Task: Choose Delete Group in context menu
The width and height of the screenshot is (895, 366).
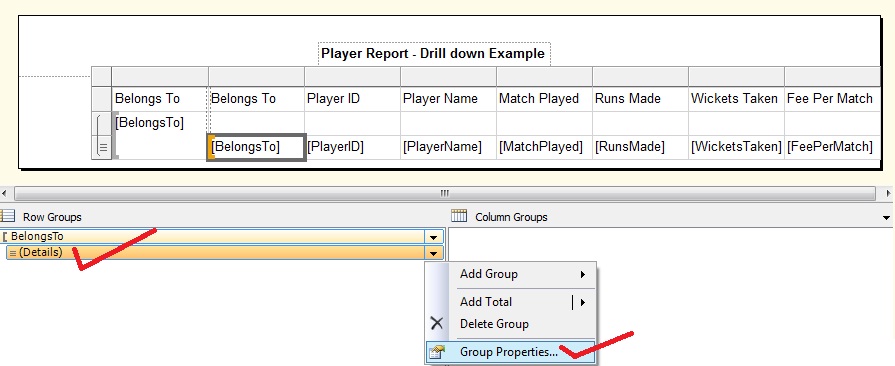Action: [x=494, y=324]
